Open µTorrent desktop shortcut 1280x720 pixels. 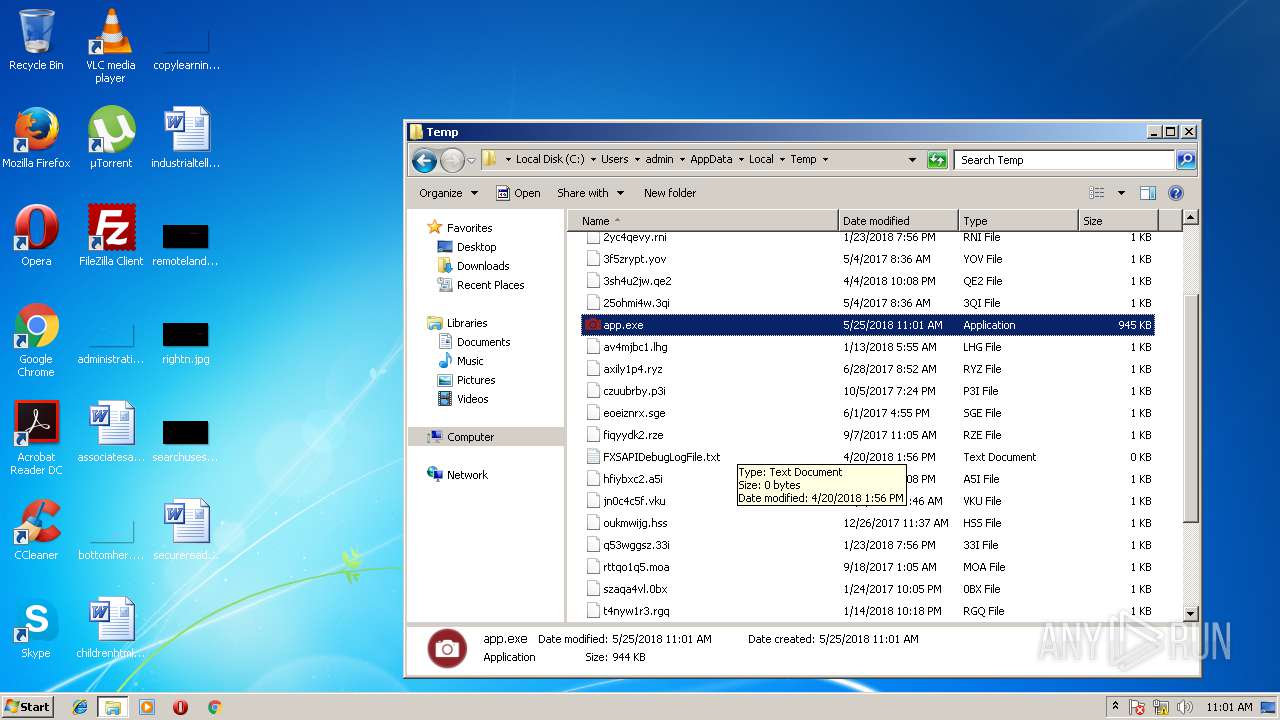pos(110,138)
